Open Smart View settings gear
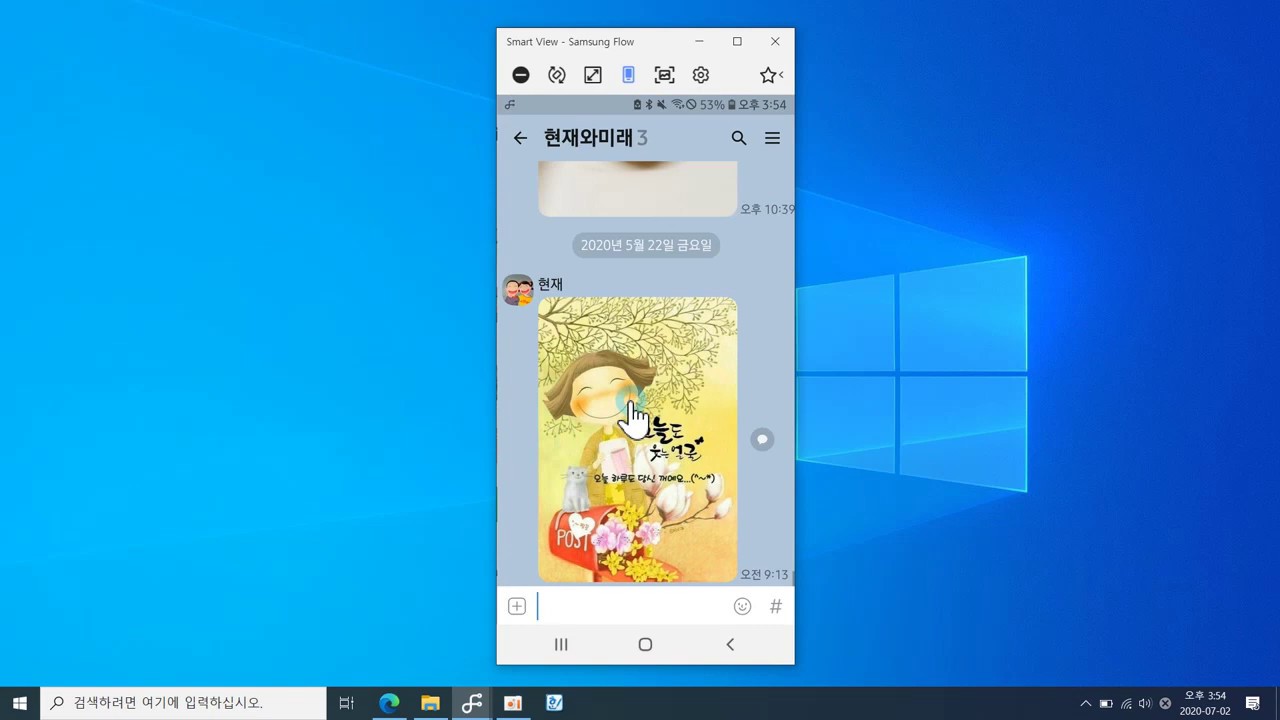Viewport: 1280px width, 720px height. click(701, 75)
